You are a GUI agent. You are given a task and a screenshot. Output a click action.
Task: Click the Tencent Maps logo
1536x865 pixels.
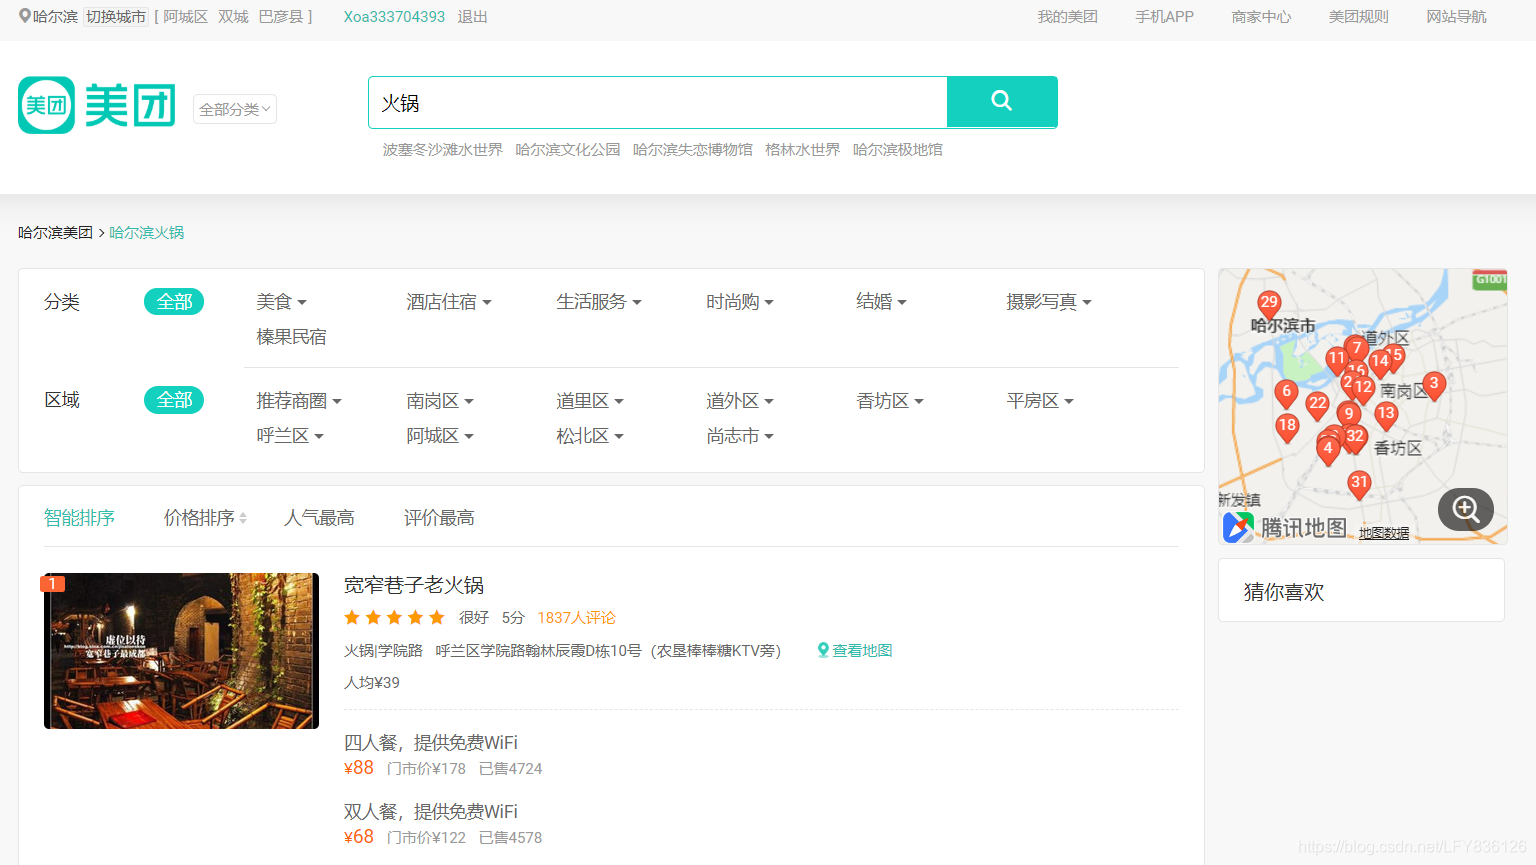[x=1285, y=527]
